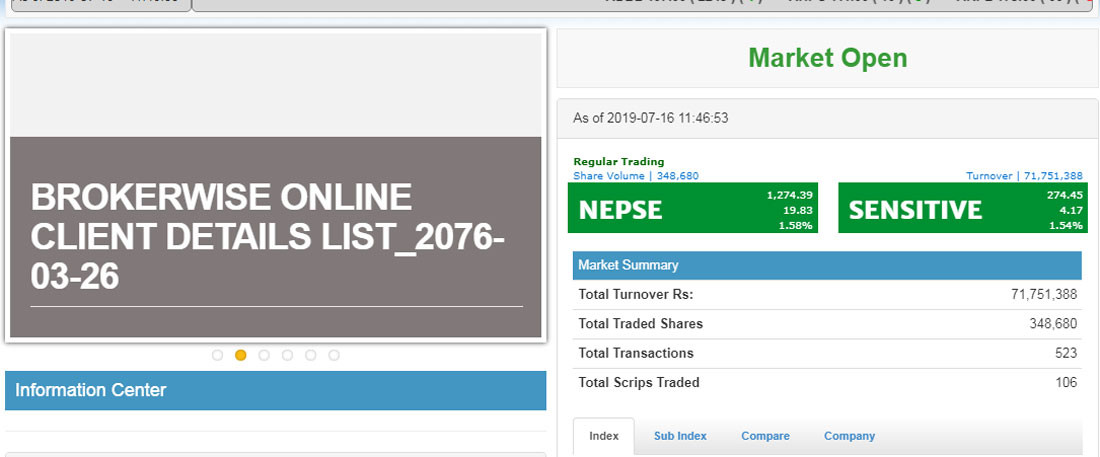Click the 523 transactions value

click(x=1066, y=353)
